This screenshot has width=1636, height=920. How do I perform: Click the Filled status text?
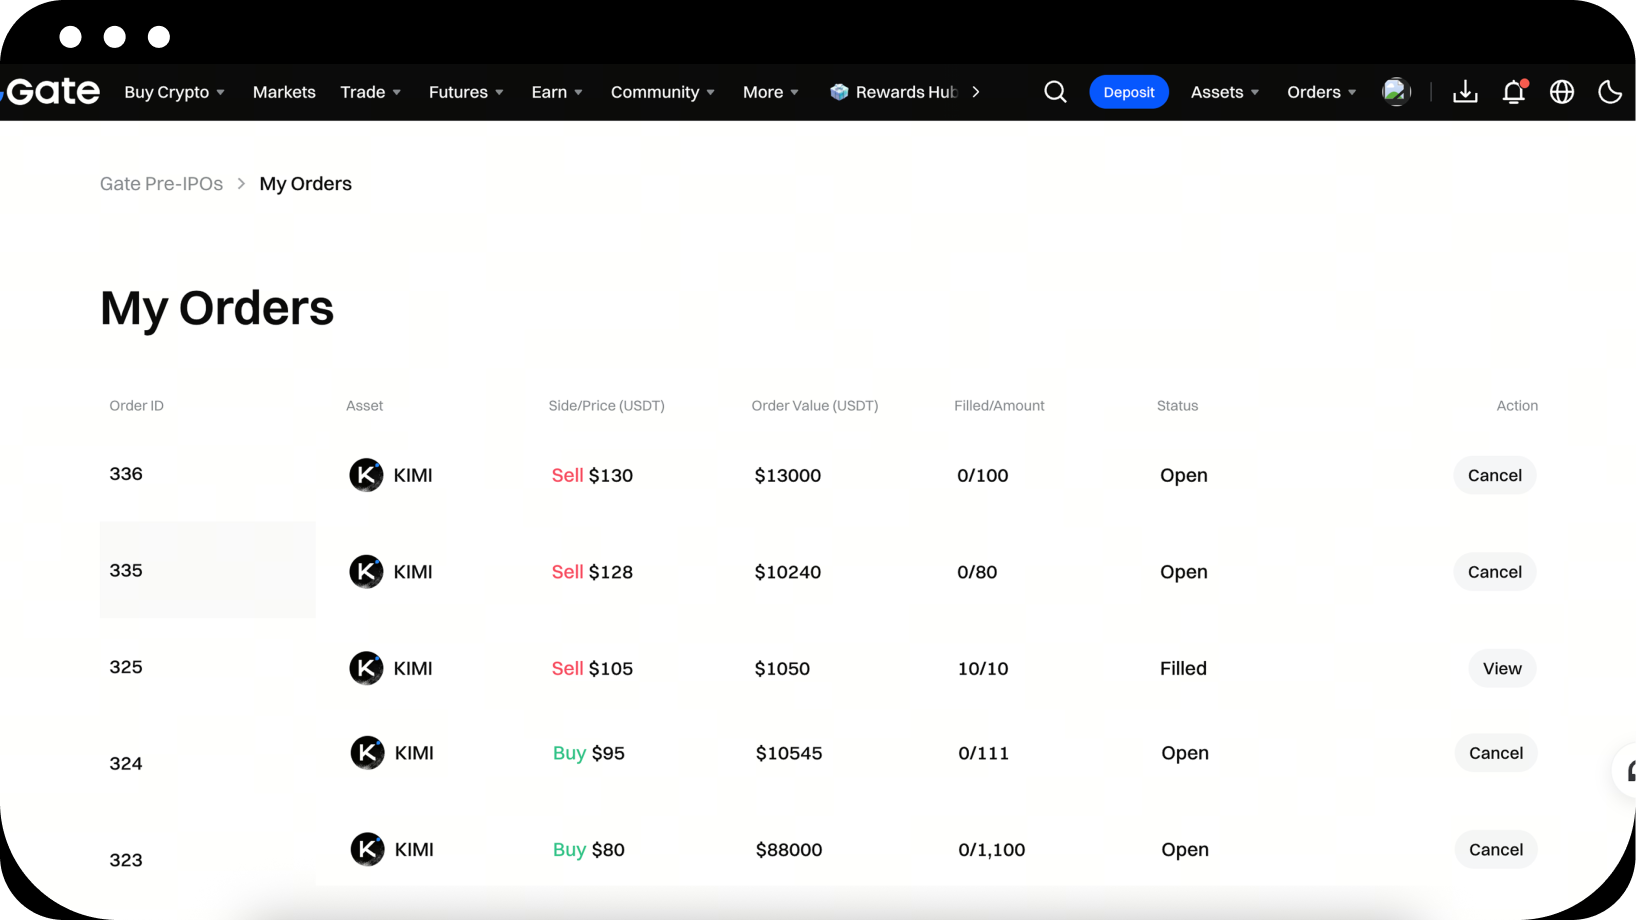coord(1183,668)
